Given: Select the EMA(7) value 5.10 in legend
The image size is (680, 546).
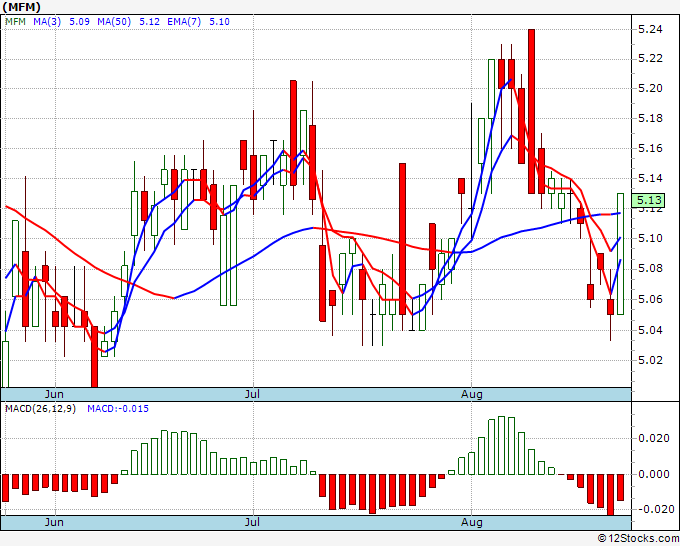Looking at the screenshot, I should (x=219, y=22).
